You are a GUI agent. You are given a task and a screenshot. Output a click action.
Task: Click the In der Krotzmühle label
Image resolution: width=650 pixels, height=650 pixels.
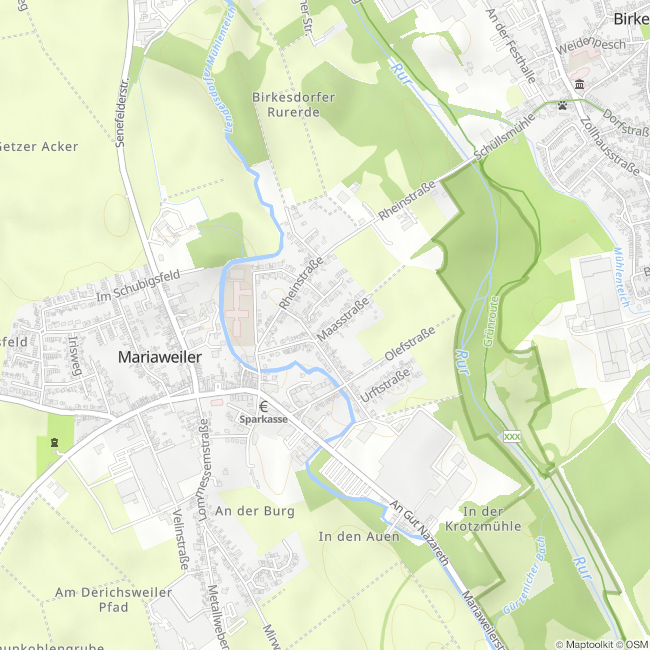point(483,519)
